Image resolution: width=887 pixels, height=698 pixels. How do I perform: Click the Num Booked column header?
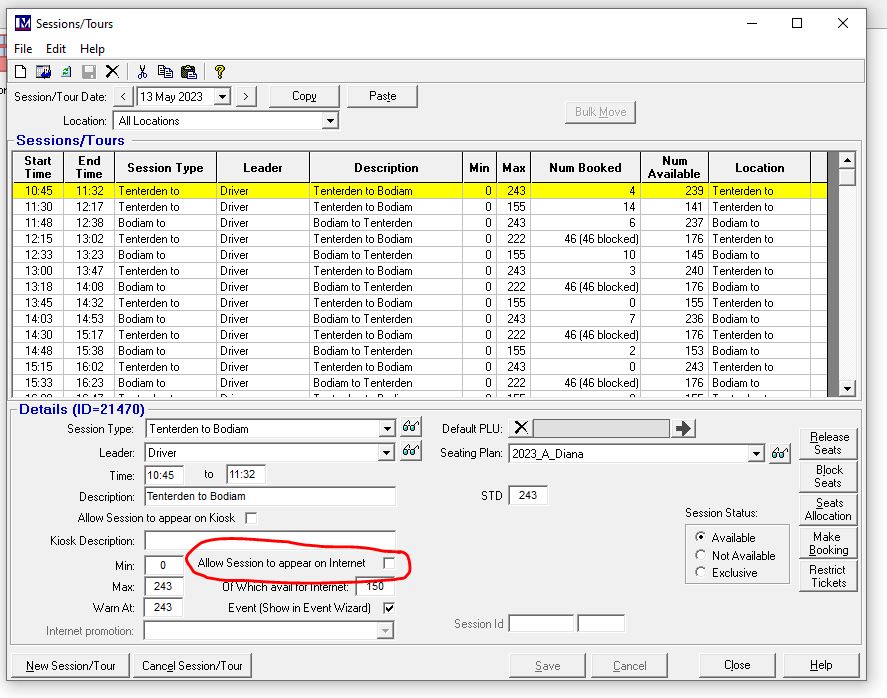click(585, 167)
